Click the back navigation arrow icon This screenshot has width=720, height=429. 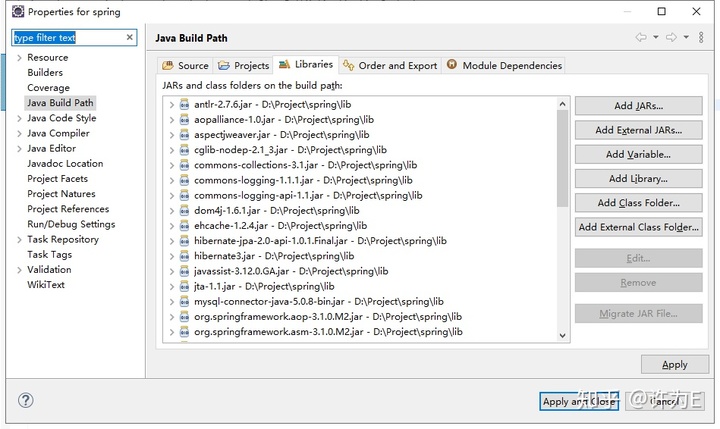coord(641,37)
